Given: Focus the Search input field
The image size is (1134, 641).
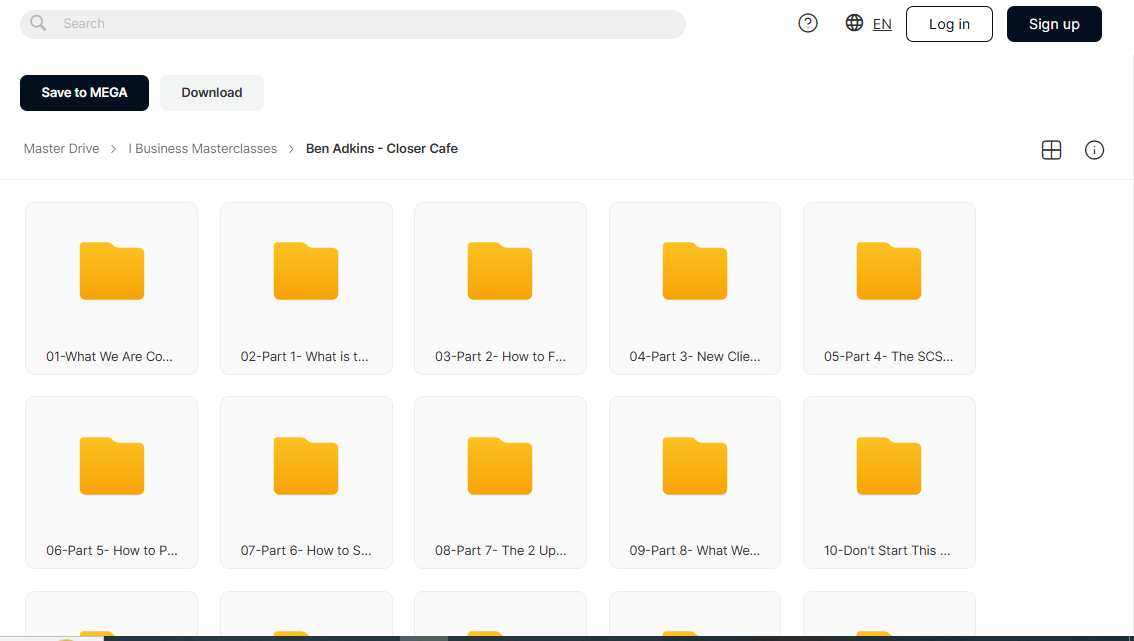Looking at the screenshot, I should pos(353,24).
